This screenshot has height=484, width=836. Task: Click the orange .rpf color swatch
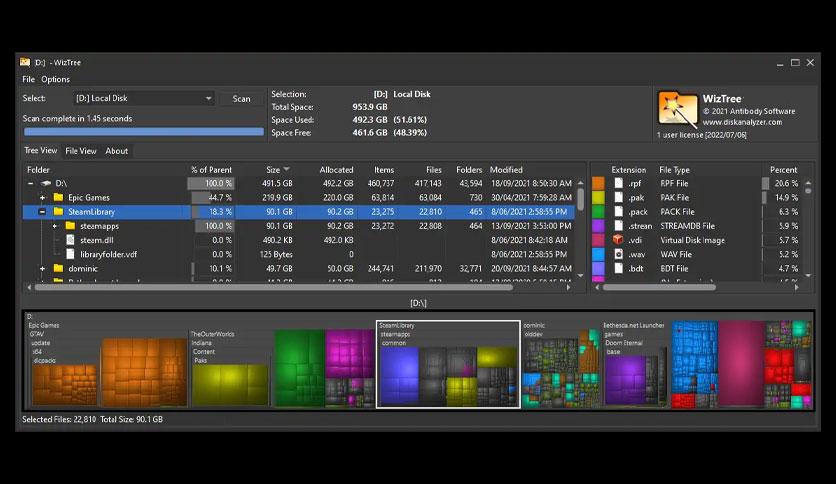pos(599,183)
